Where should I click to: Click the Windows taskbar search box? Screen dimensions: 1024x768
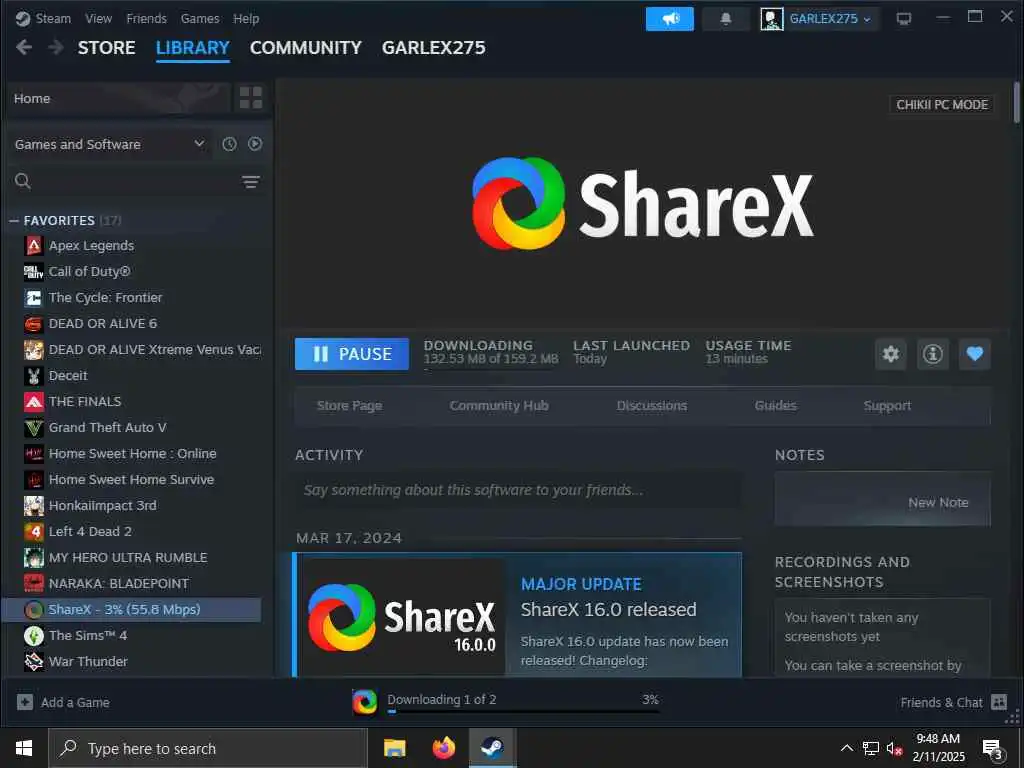(x=208, y=748)
